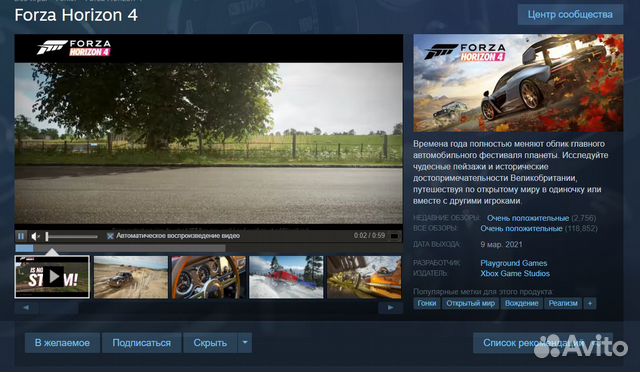The image size is (640, 372).
Task: Open the Список рекомендаций button
Action: pos(543,343)
